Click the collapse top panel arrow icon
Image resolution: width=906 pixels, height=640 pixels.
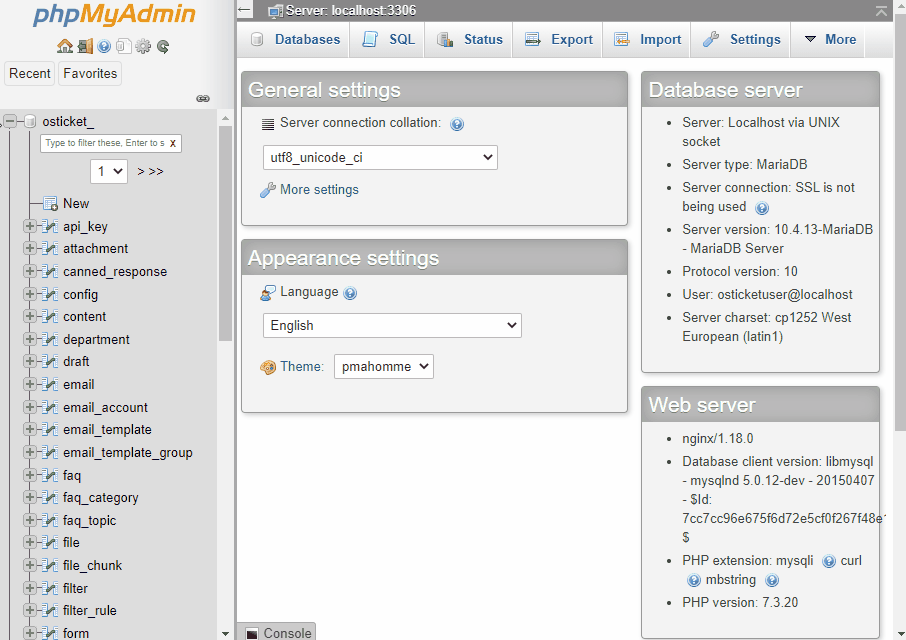pos(881,11)
